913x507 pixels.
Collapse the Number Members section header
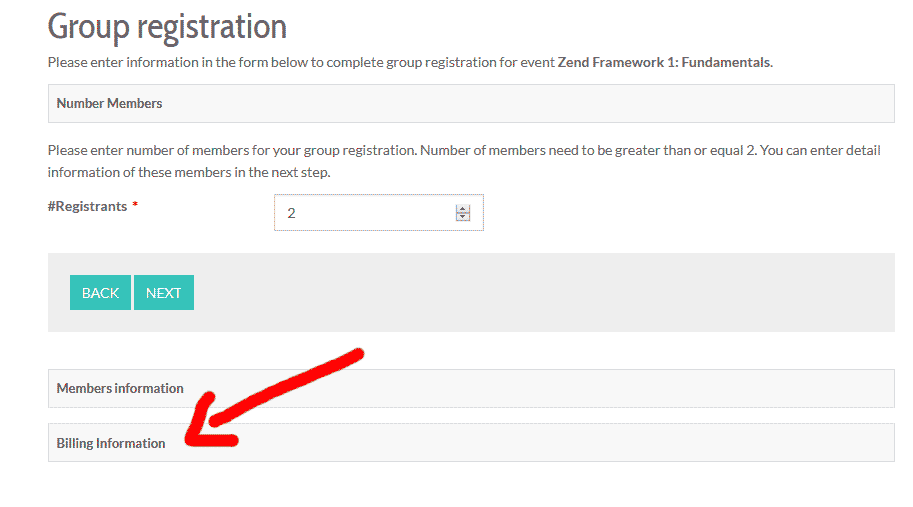[x=470, y=103]
